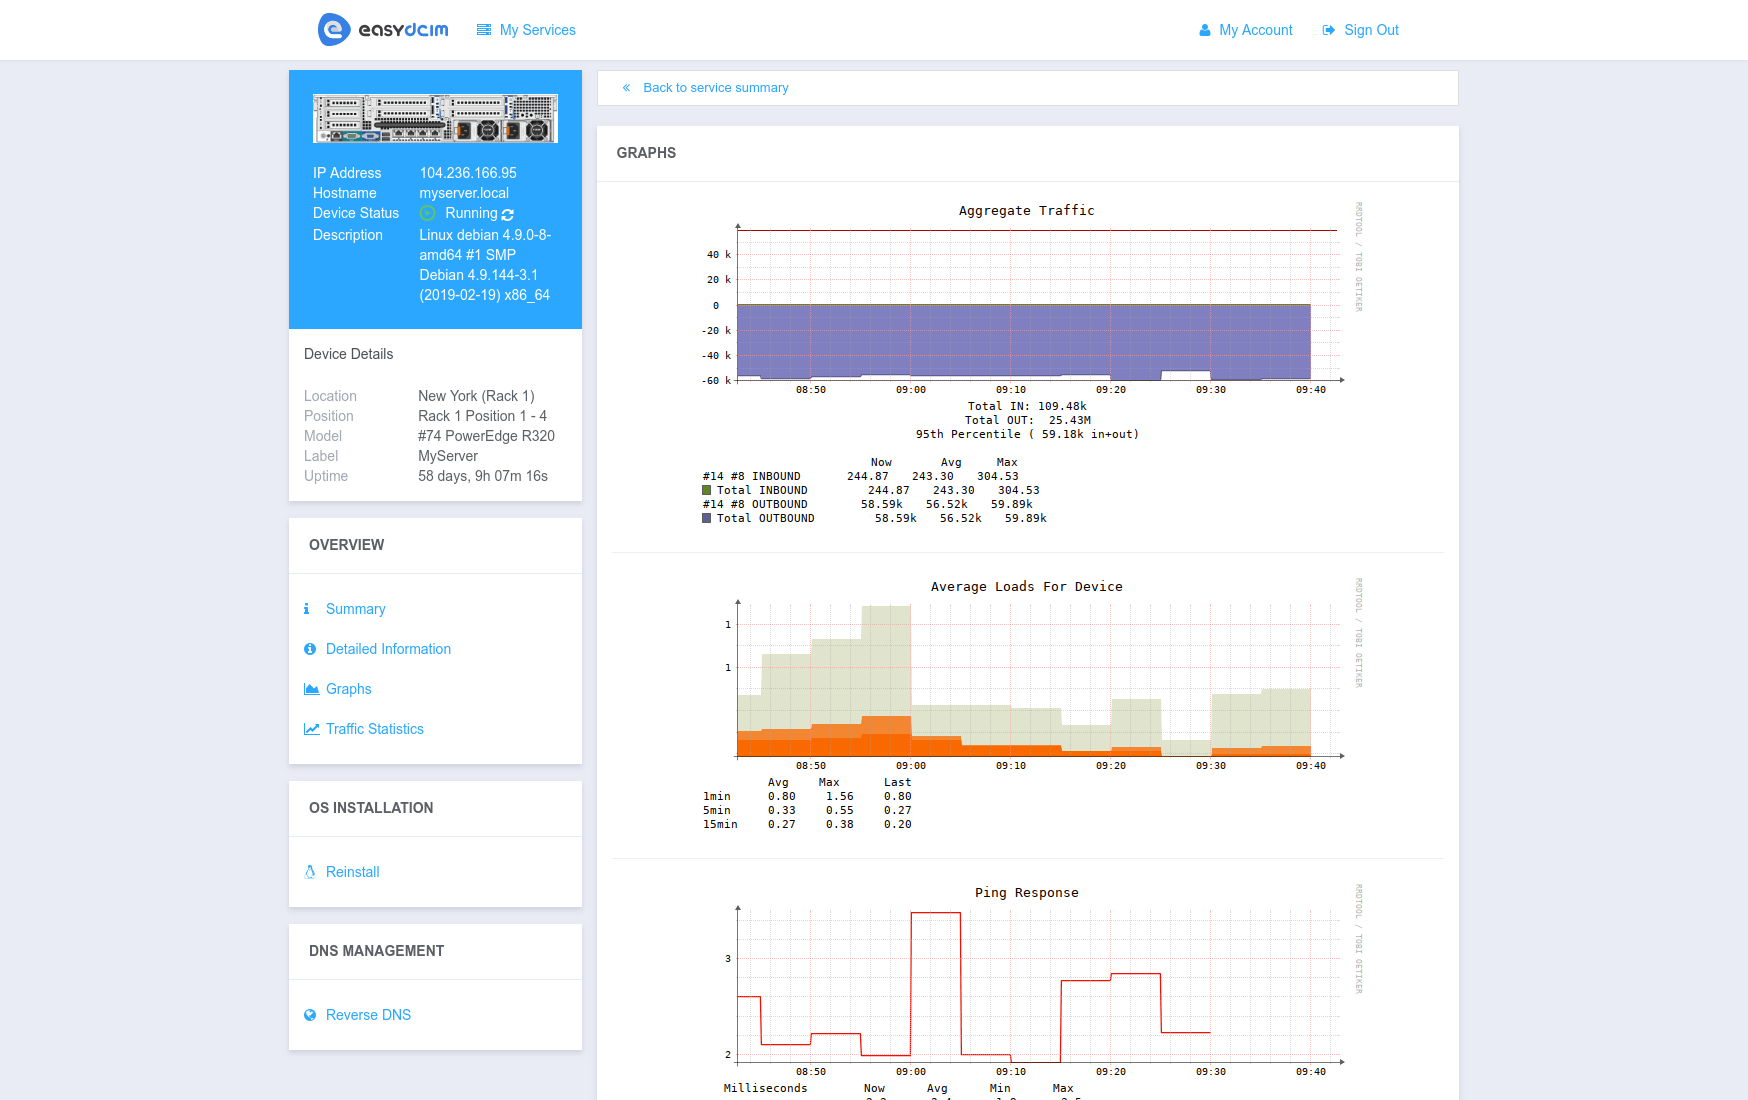Click the Total OUTBOUND purple legend swatch
This screenshot has width=1748, height=1100.
[707, 518]
